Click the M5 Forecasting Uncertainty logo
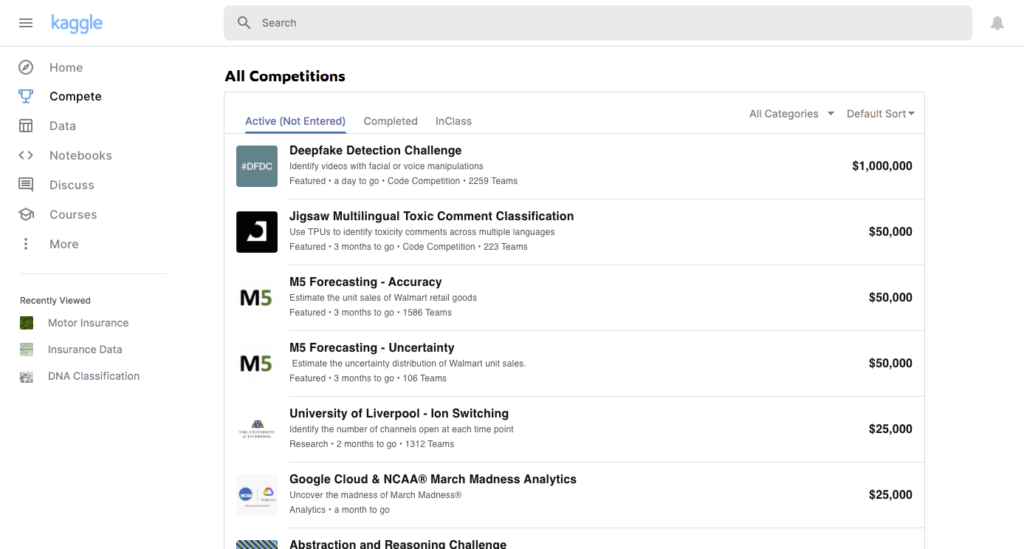Viewport: 1024px width, 549px height. [257, 364]
